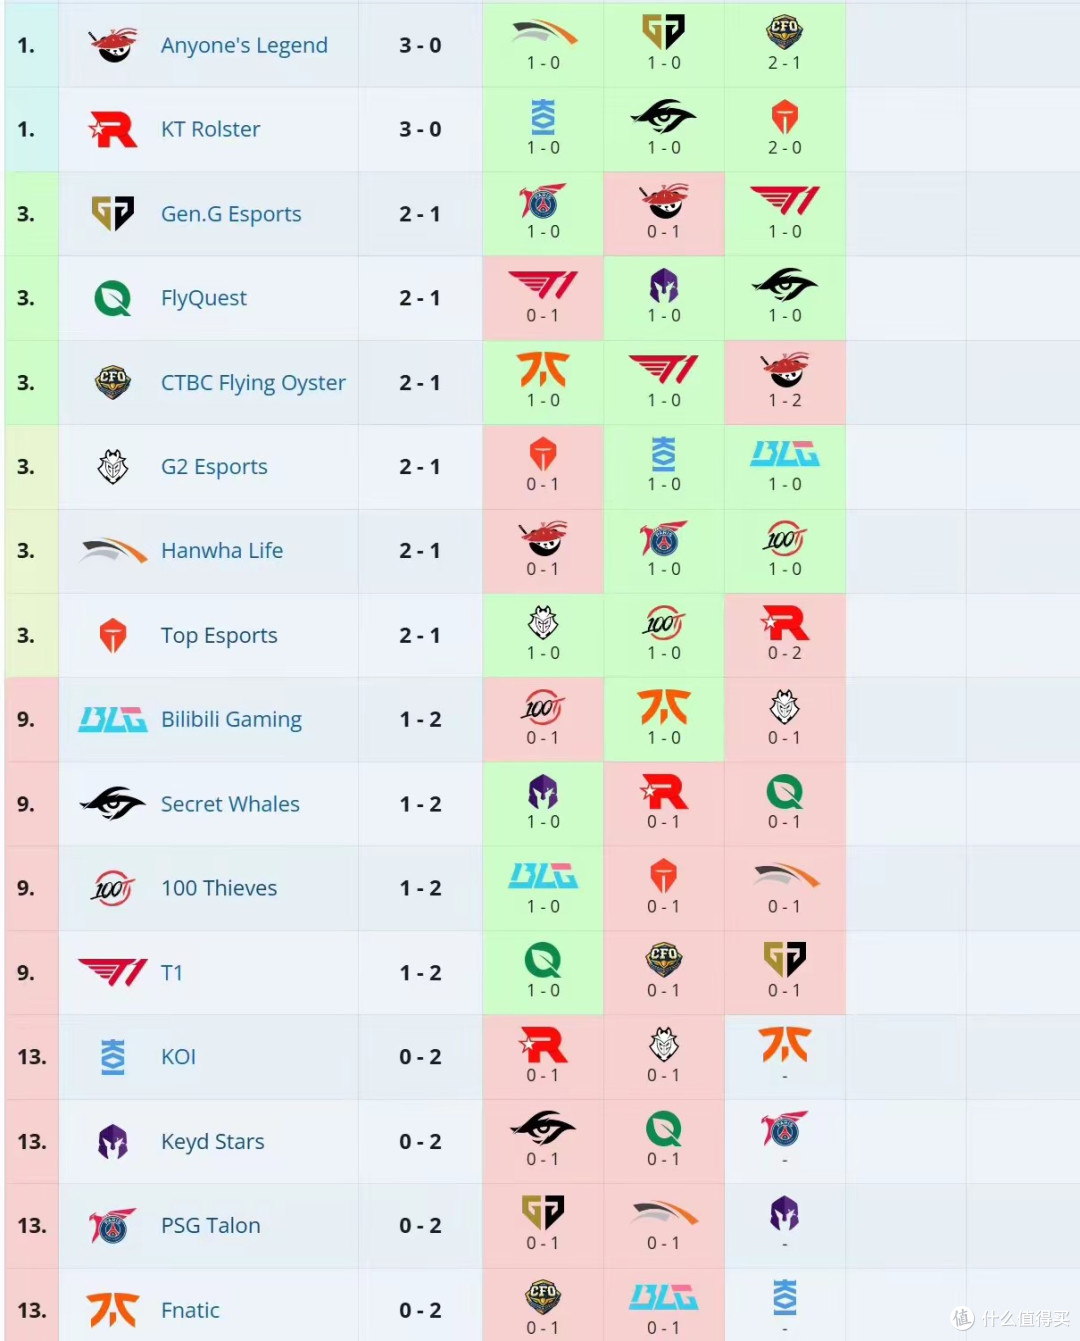
Task: Click the 100 Thieves logo beside team name
Action: tap(113, 888)
